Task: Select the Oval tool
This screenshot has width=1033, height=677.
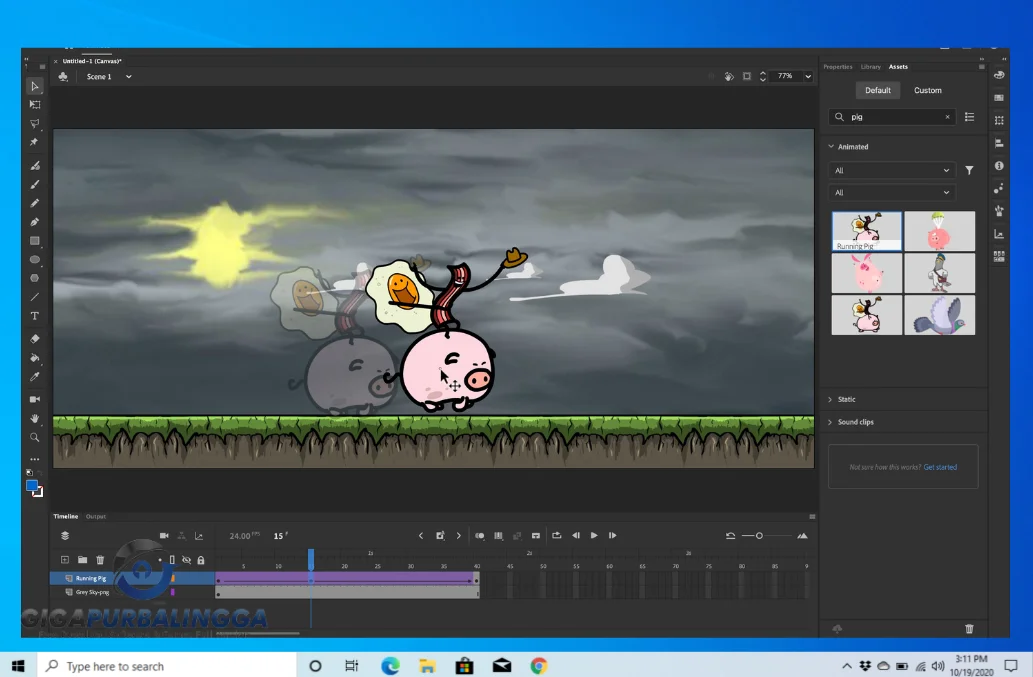Action: 35,259
